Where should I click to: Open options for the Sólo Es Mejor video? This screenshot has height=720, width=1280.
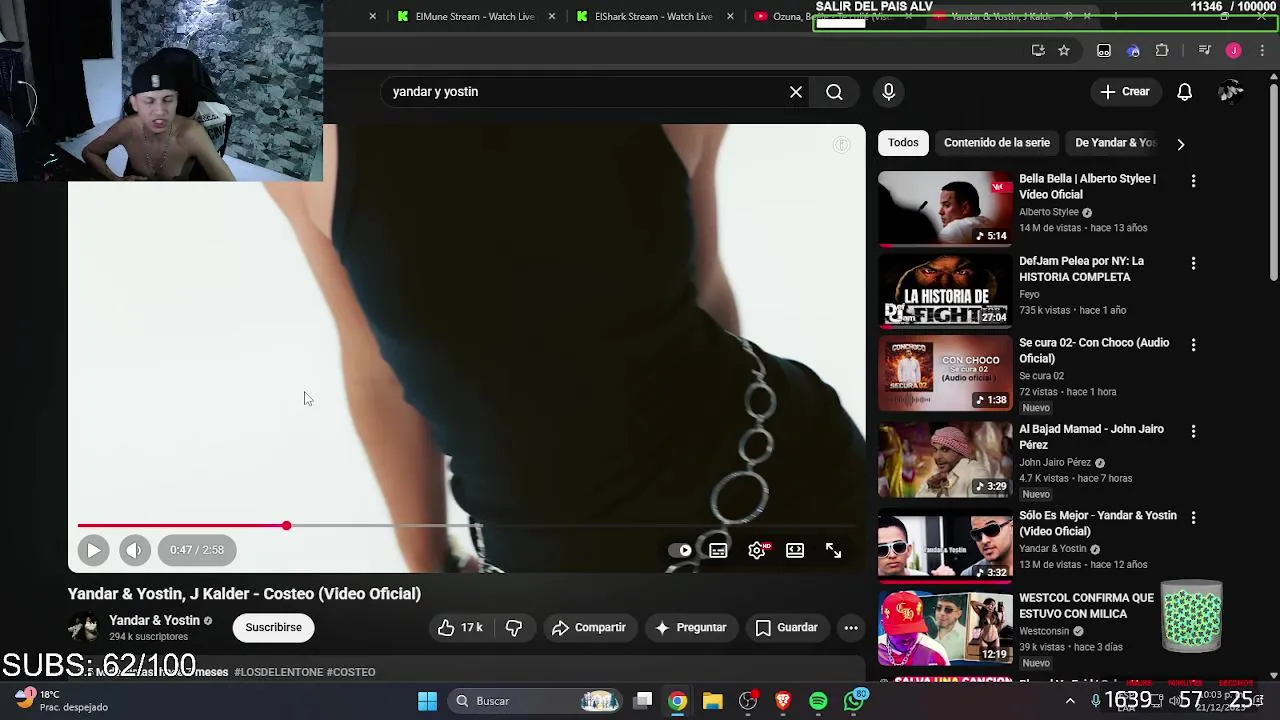[1193, 518]
